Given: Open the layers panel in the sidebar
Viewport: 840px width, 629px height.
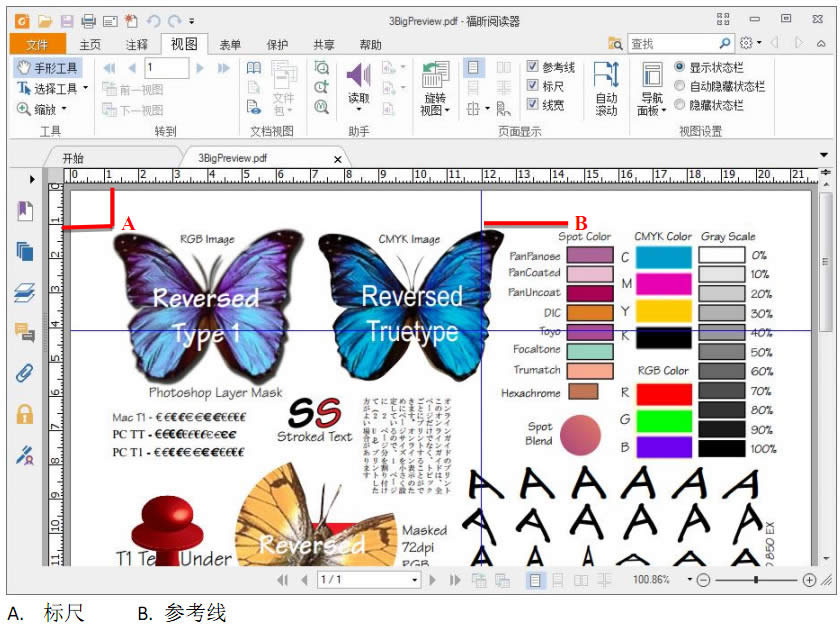Looking at the screenshot, I should click(25, 292).
